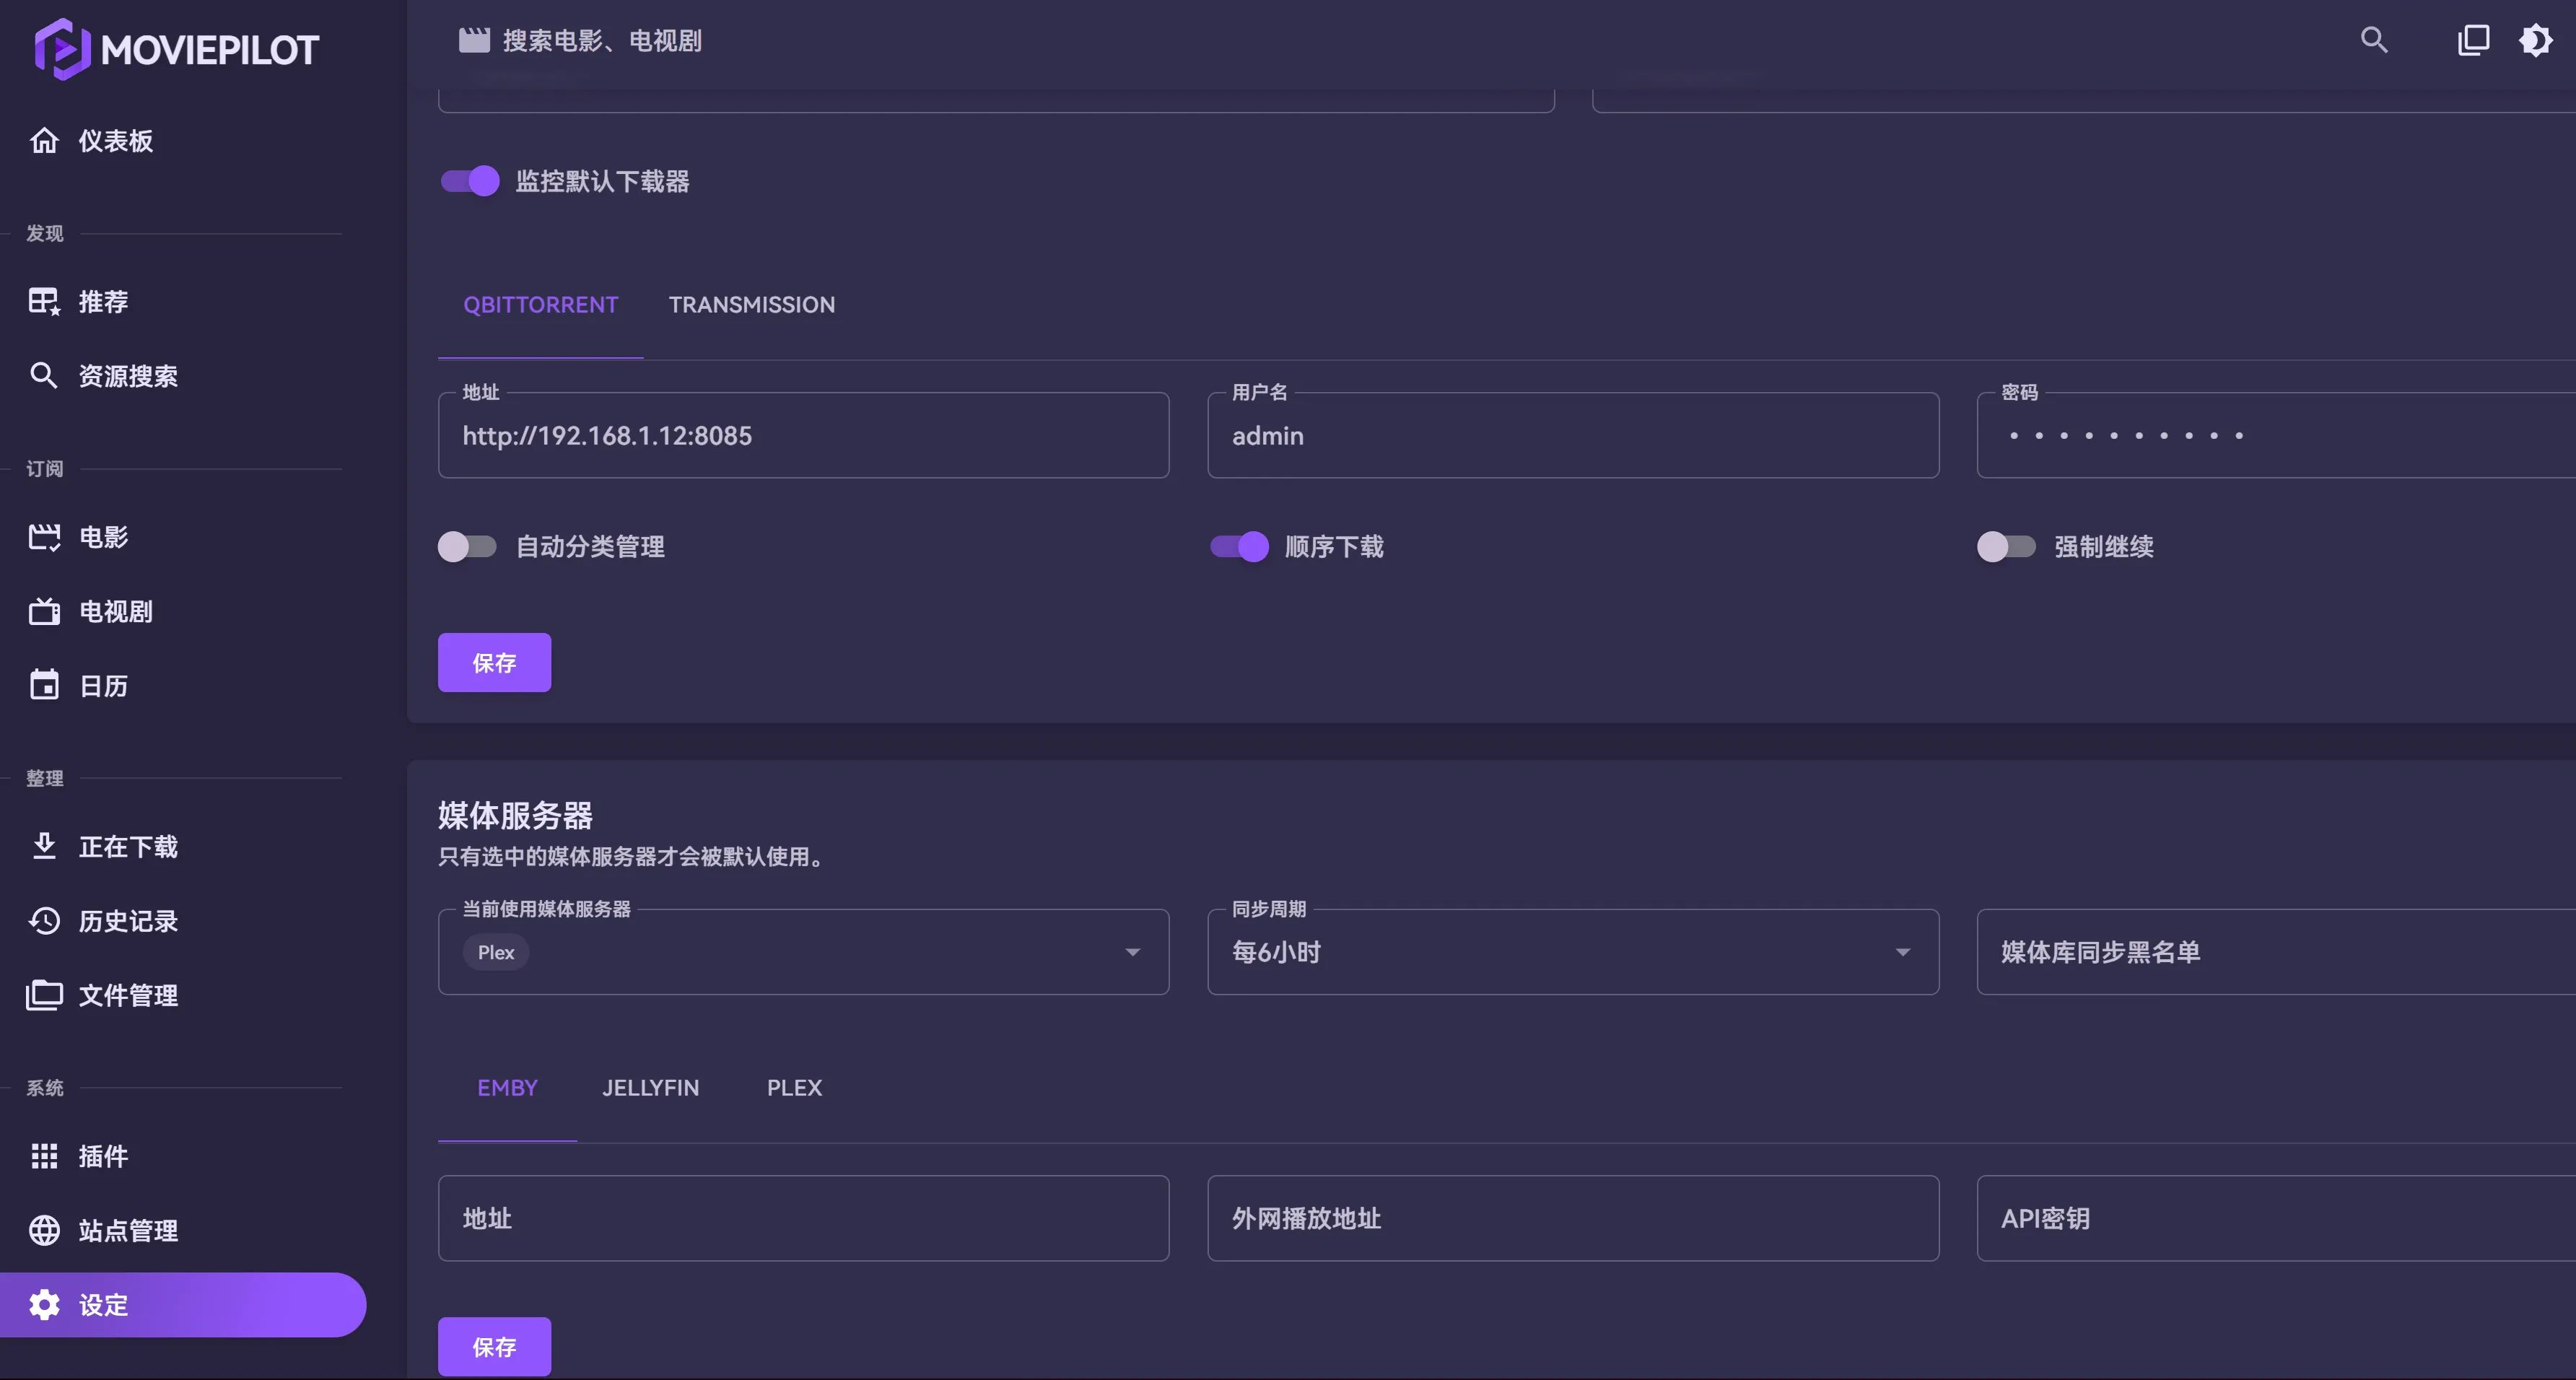Click the resource search magnifier icon in sidebar

point(44,376)
